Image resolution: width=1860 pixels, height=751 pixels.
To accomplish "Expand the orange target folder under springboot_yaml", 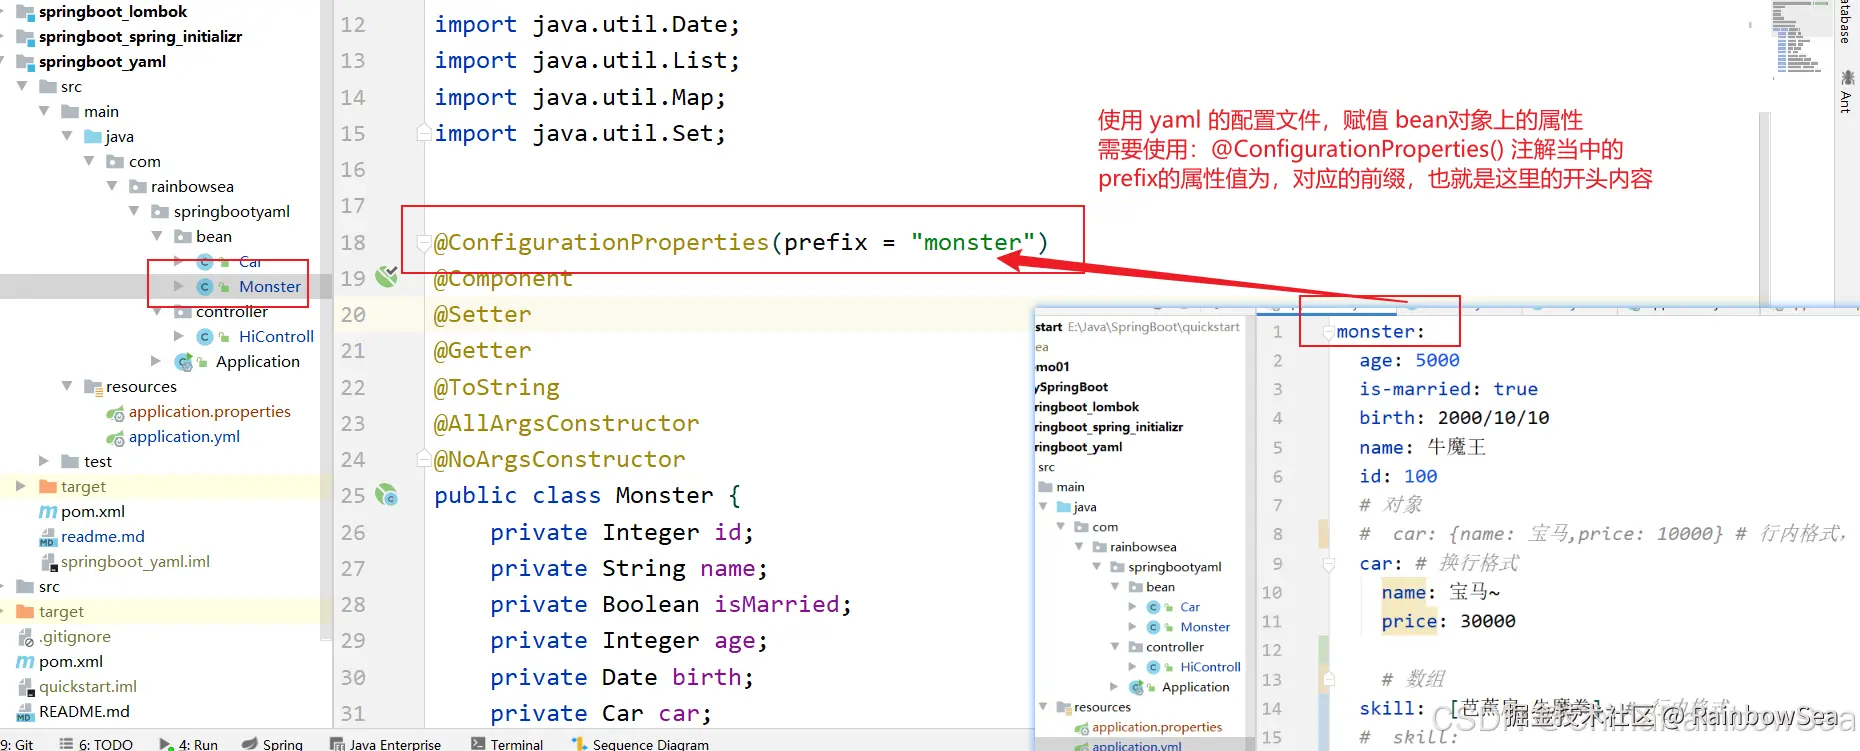I will [21, 486].
